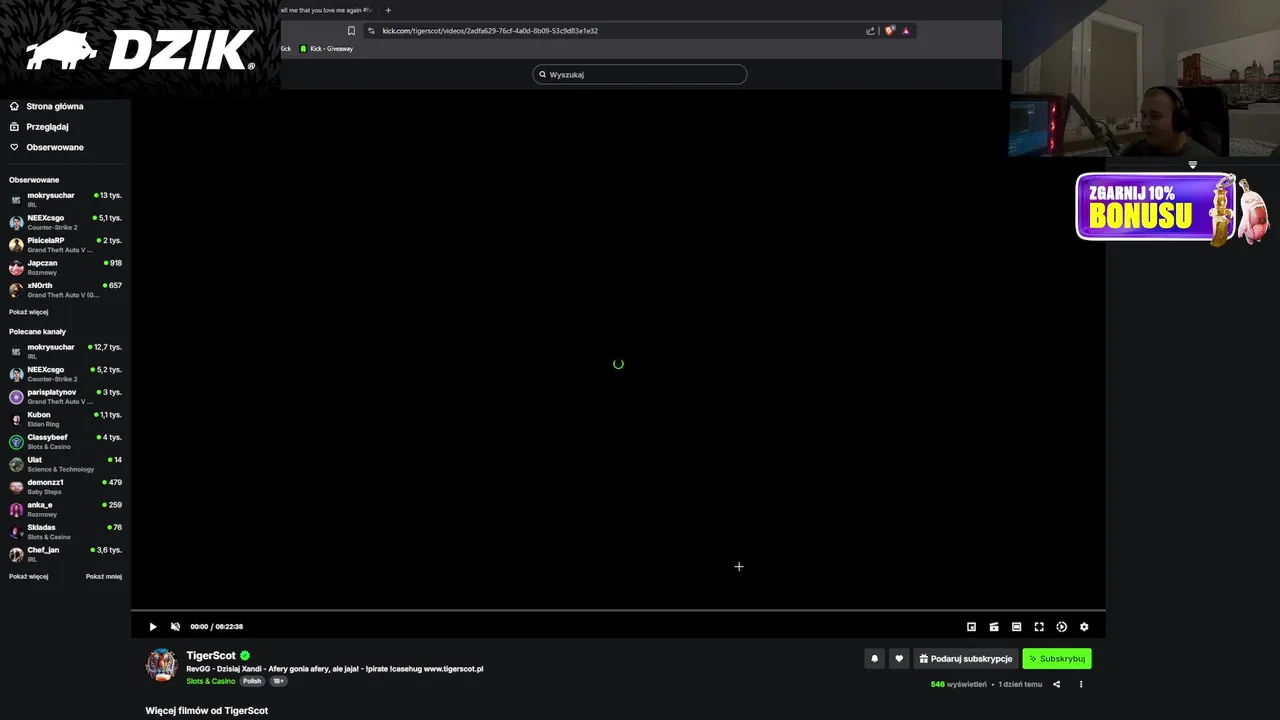Unmute the video player audio
This screenshot has height=720, width=1280.
pos(175,627)
